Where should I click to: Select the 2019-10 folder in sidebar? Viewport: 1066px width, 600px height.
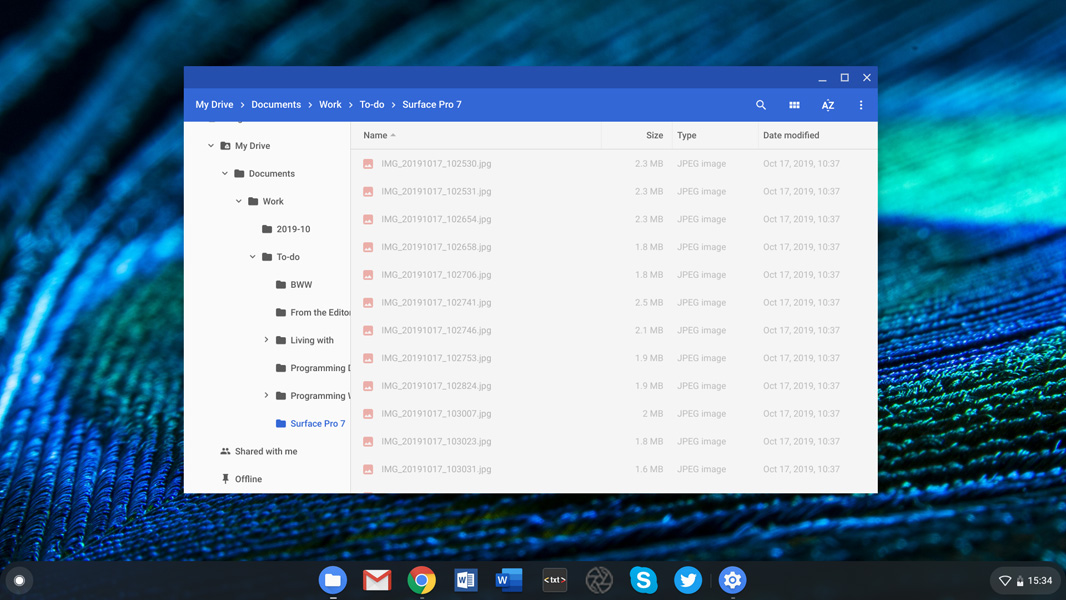[x=293, y=229]
